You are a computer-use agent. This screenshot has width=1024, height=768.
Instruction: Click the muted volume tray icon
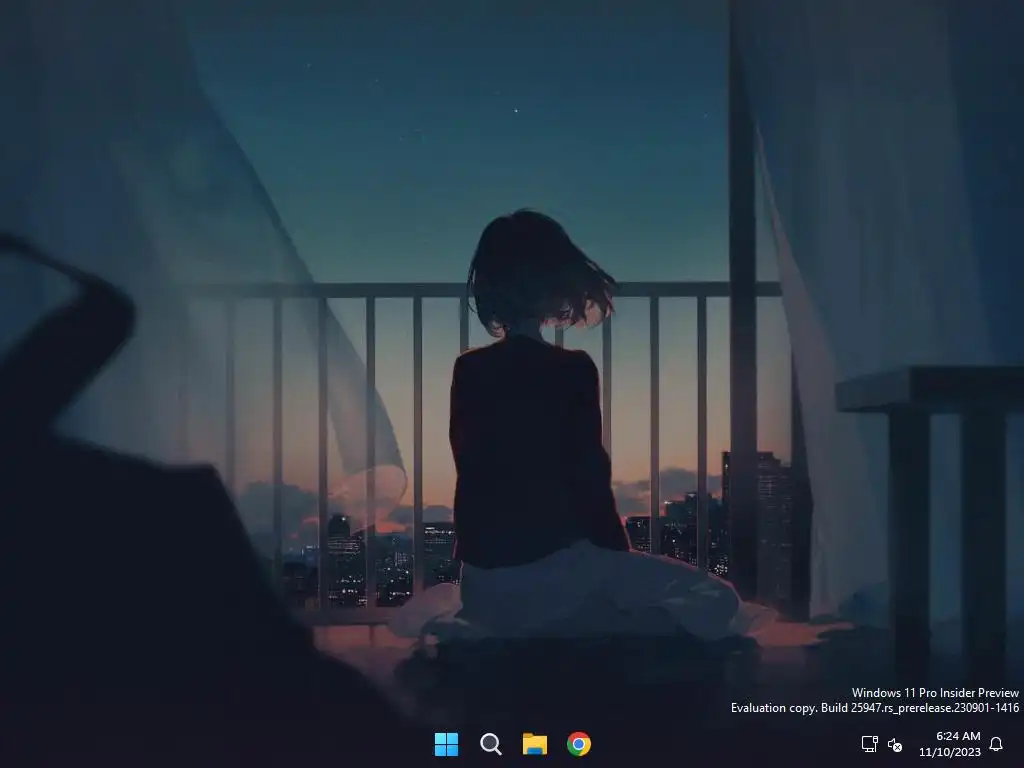tap(895, 744)
